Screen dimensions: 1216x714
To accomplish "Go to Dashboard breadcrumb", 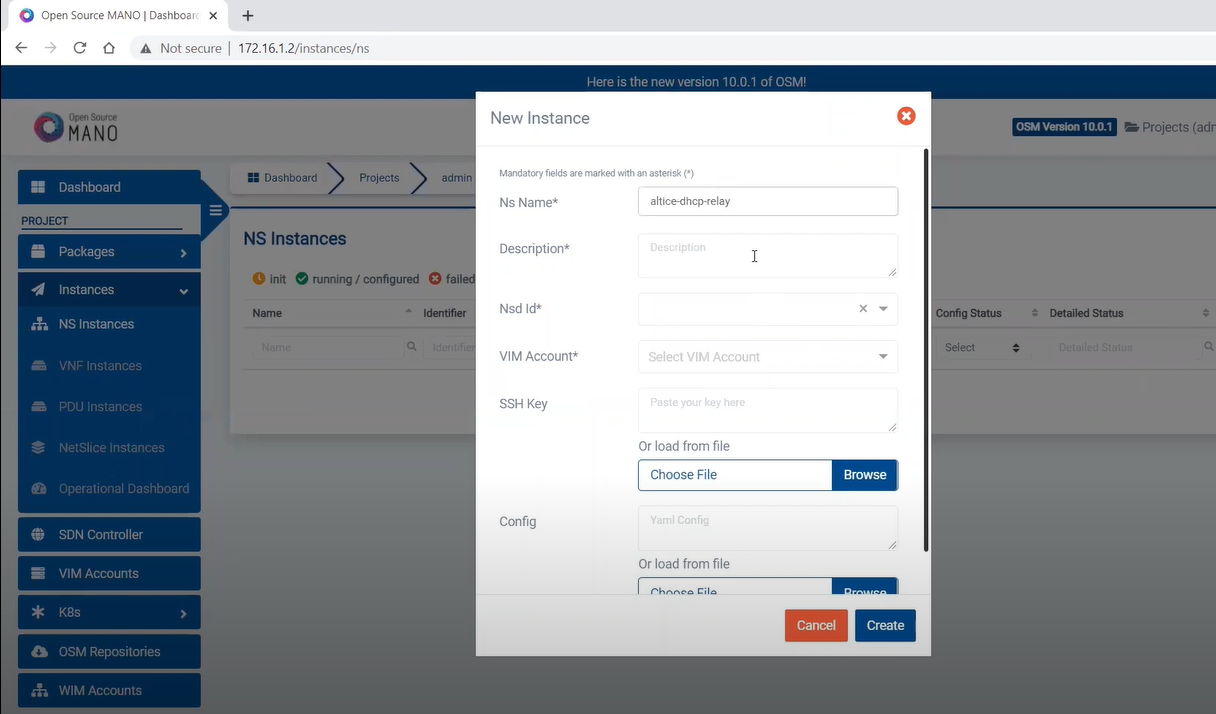I will tap(282, 178).
